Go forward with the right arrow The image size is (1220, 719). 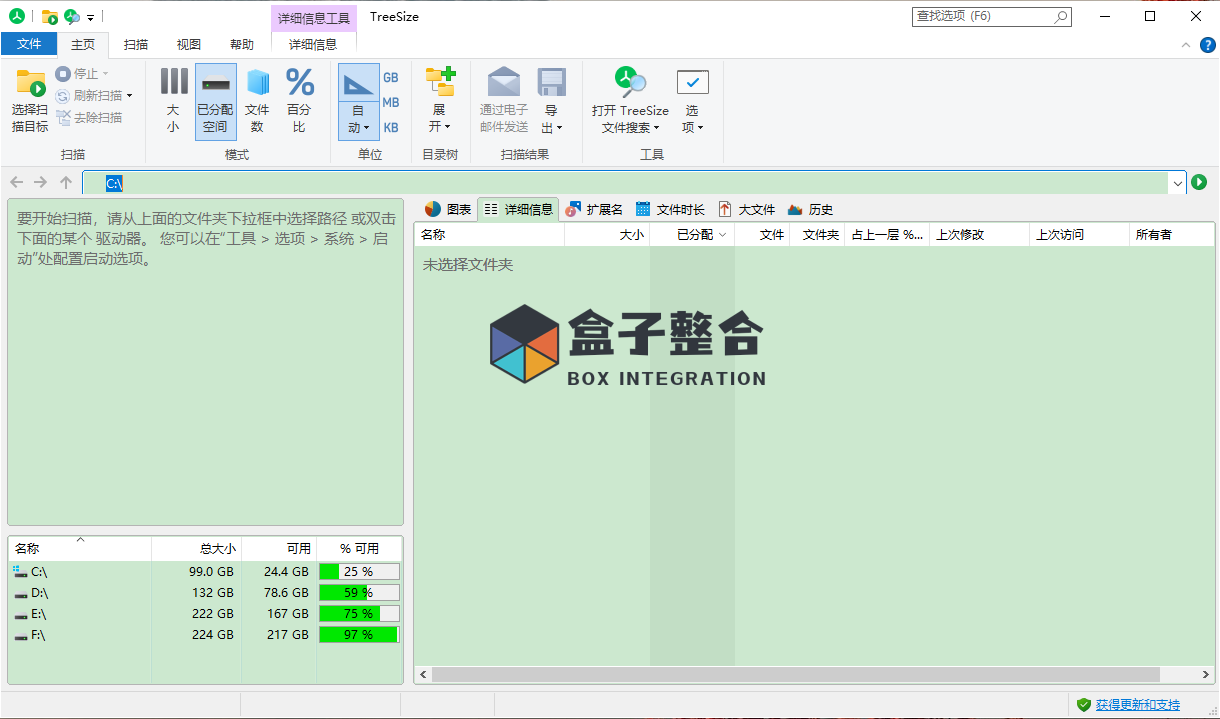click(x=40, y=182)
